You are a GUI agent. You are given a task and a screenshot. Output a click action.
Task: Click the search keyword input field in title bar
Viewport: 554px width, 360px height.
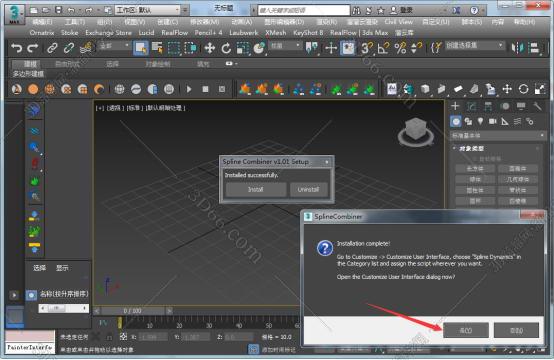point(303,10)
